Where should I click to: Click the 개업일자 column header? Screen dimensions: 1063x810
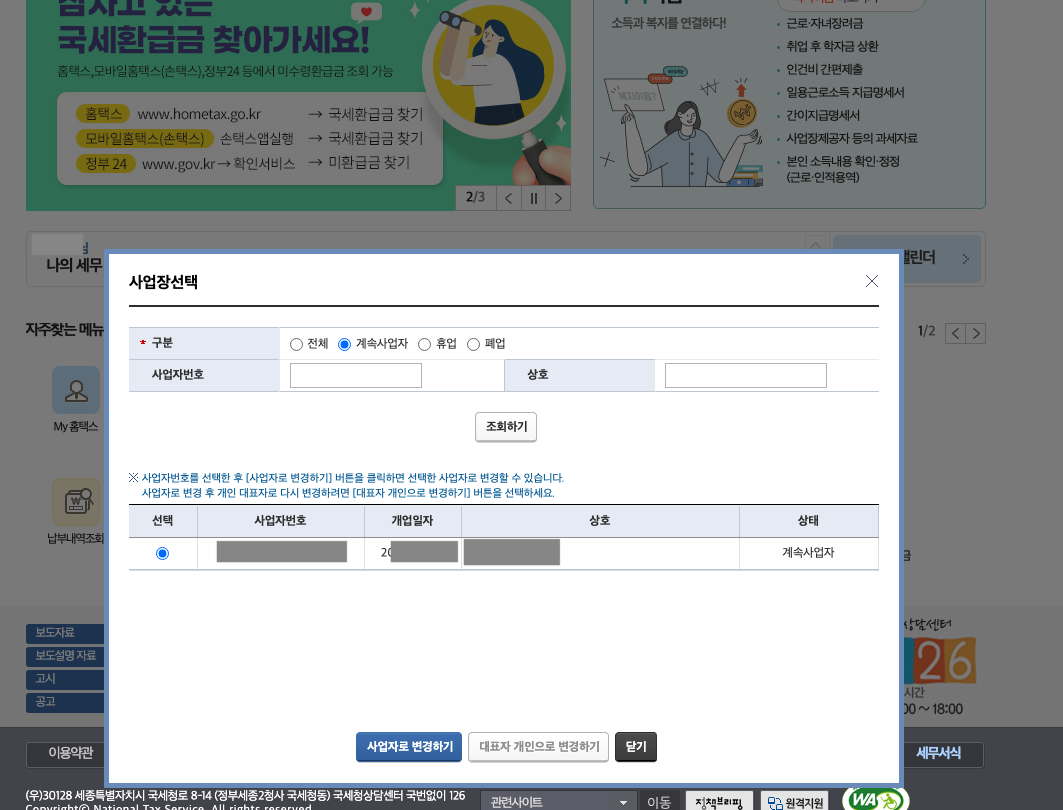[x=412, y=521]
